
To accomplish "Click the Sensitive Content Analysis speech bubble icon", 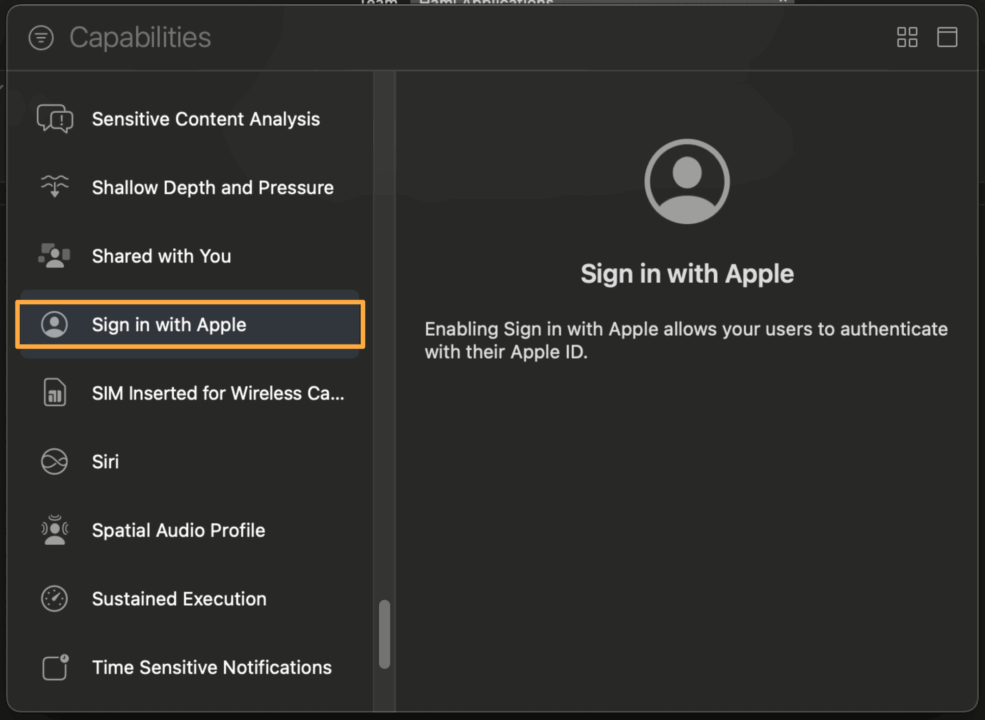I will point(55,119).
